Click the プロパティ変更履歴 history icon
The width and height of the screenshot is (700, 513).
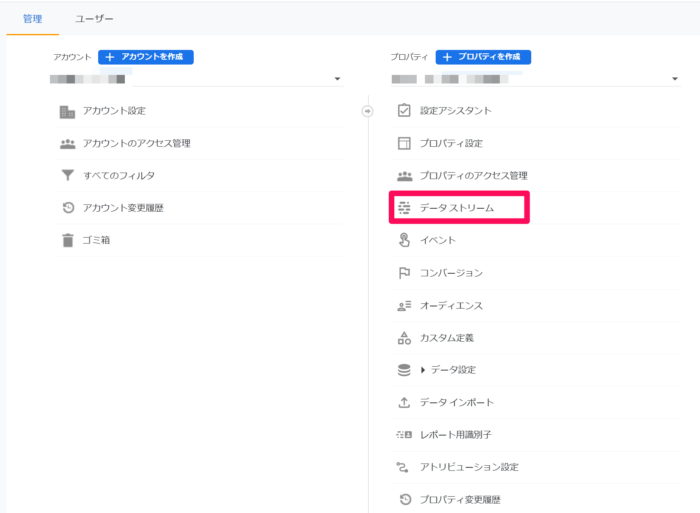(x=405, y=499)
